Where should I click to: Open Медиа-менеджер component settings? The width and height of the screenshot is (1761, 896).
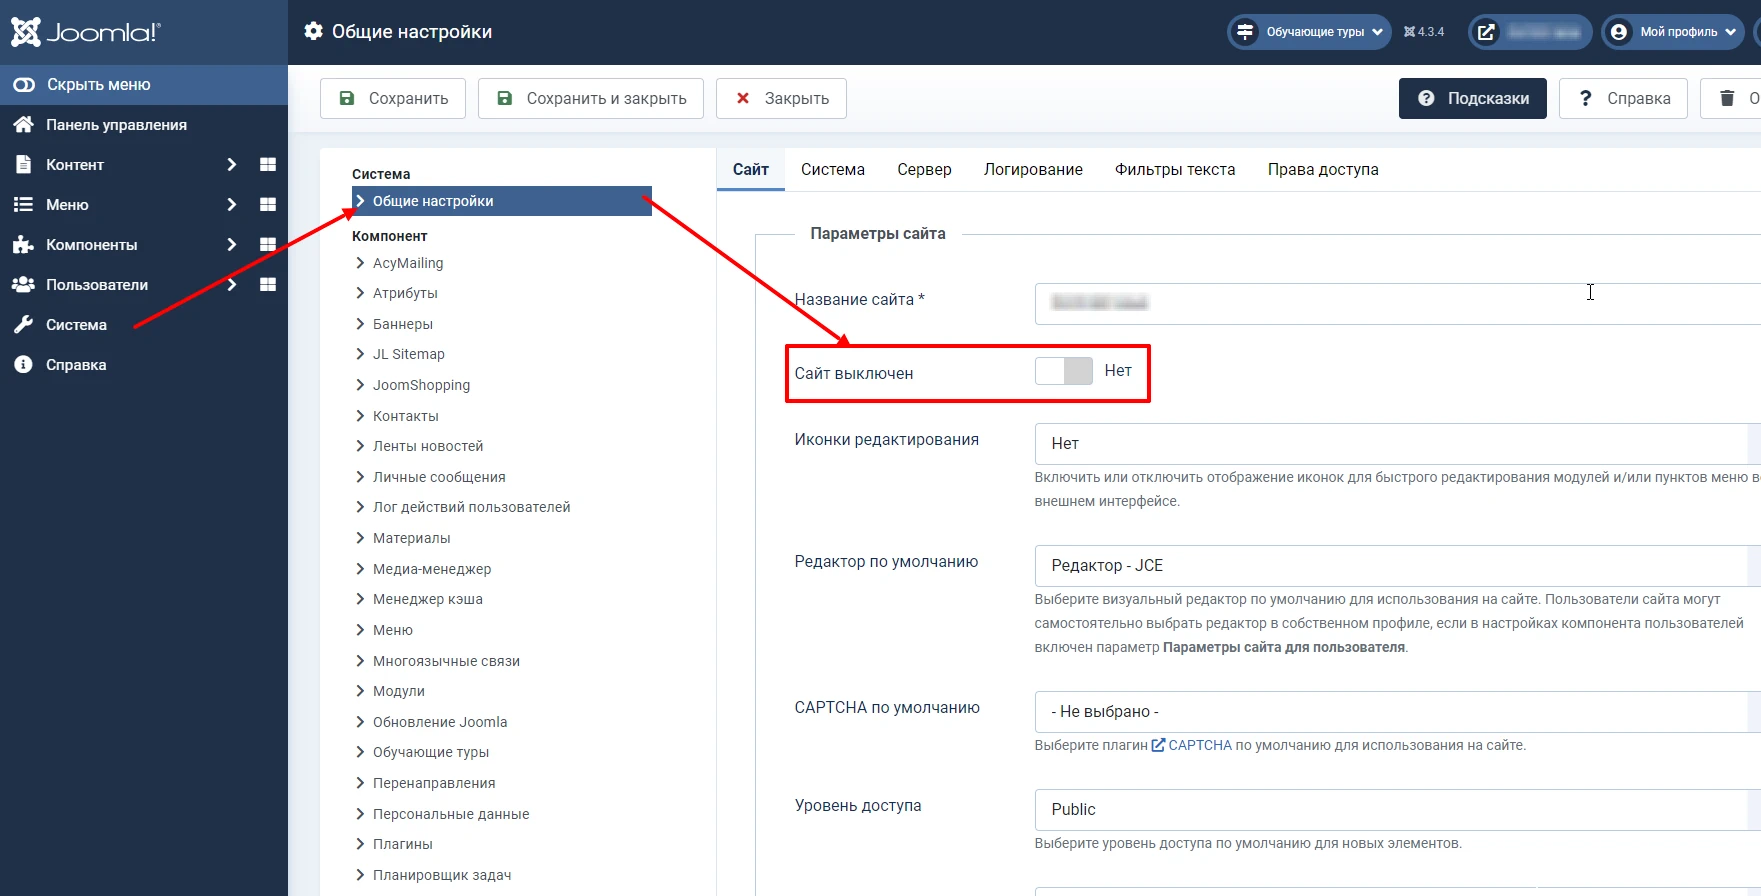(x=431, y=569)
